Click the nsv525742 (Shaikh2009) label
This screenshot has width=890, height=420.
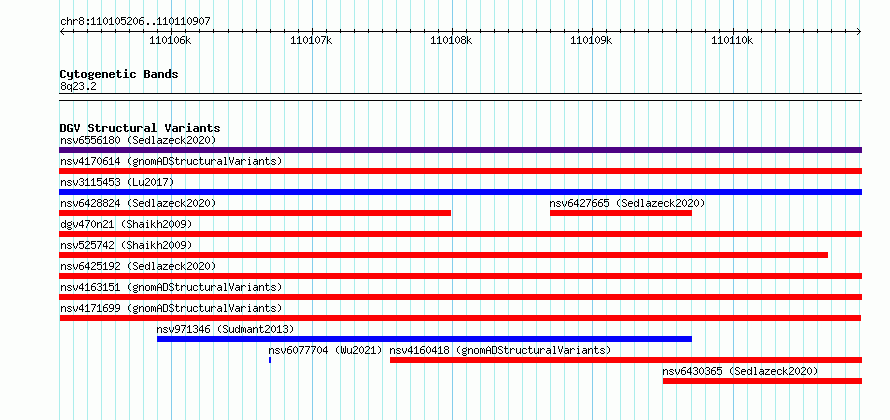point(126,245)
